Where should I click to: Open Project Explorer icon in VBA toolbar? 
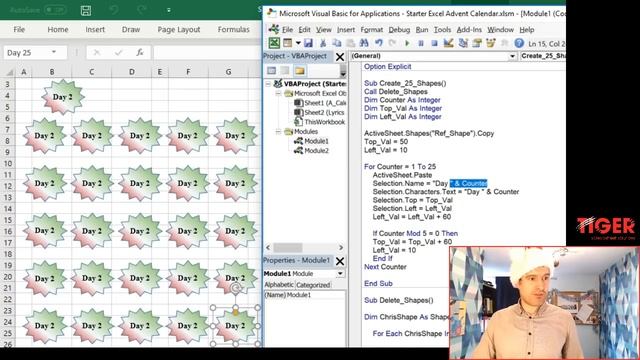click(463, 43)
